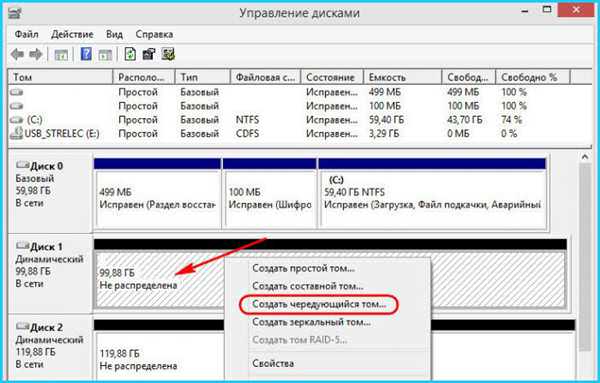This screenshot has width=600, height=383.
Task: Click the scroll up arrow of disk pane
Action: click(x=585, y=157)
